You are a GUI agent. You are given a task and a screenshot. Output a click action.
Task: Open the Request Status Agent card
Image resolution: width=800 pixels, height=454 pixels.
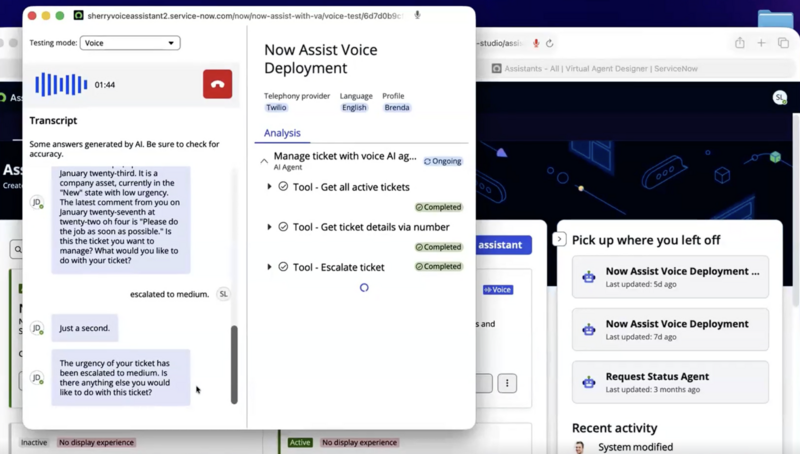pyautogui.click(x=670, y=382)
